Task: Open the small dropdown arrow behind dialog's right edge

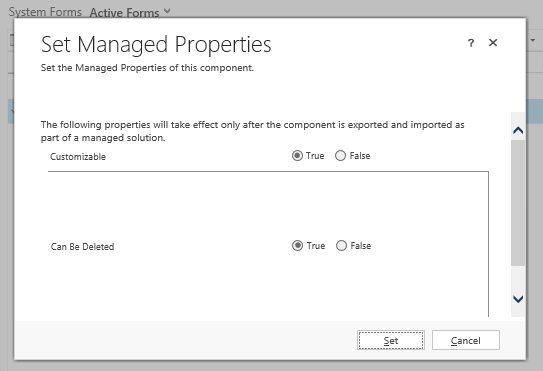Action: (x=533, y=40)
